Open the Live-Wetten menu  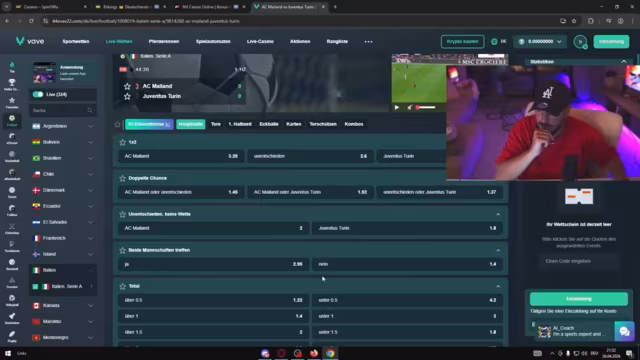pos(119,41)
